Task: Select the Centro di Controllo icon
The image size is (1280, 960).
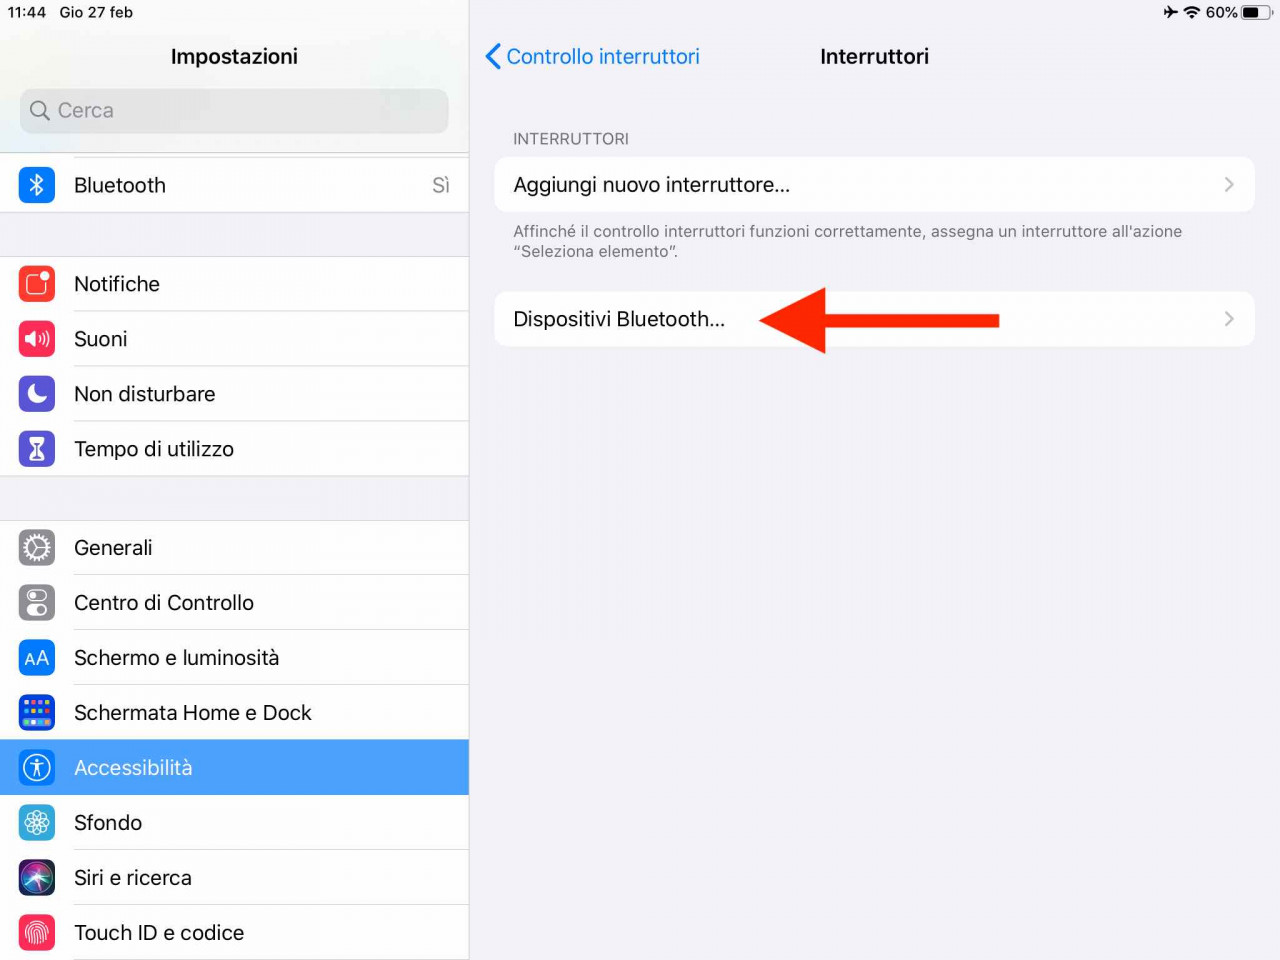Action: [x=37, y=603]
